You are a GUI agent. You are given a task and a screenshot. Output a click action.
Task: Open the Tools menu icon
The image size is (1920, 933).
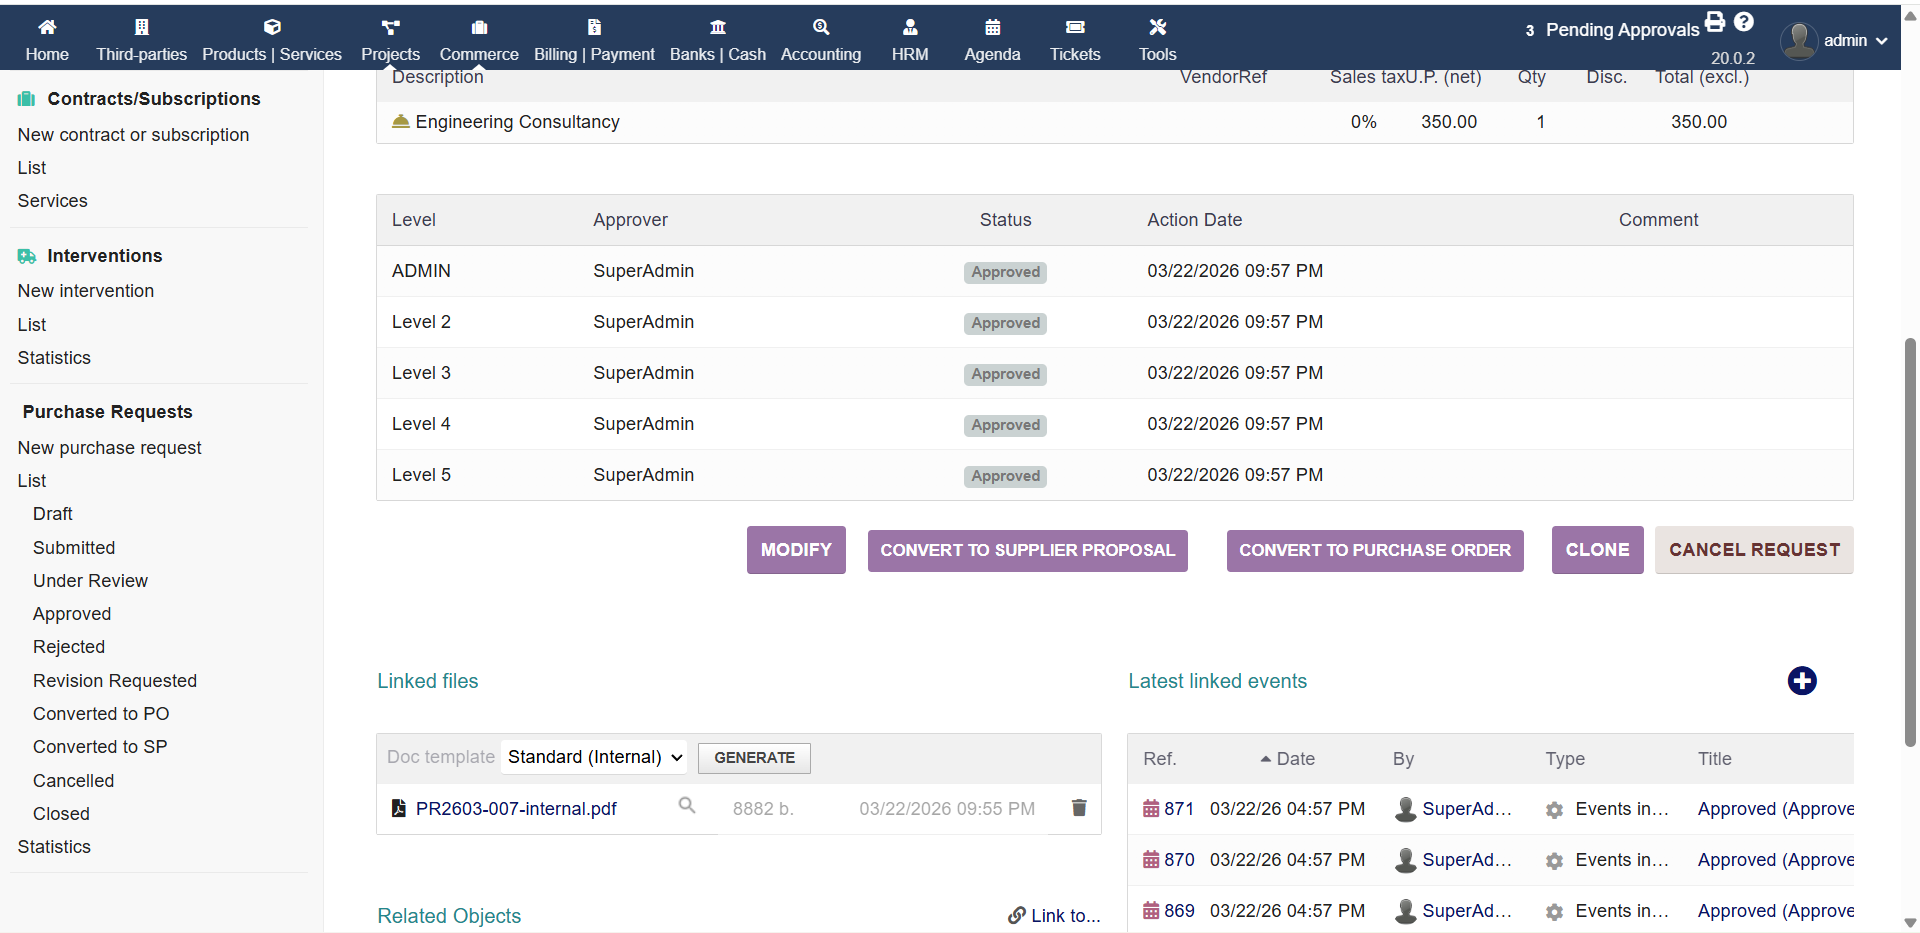click(1157, 27)
